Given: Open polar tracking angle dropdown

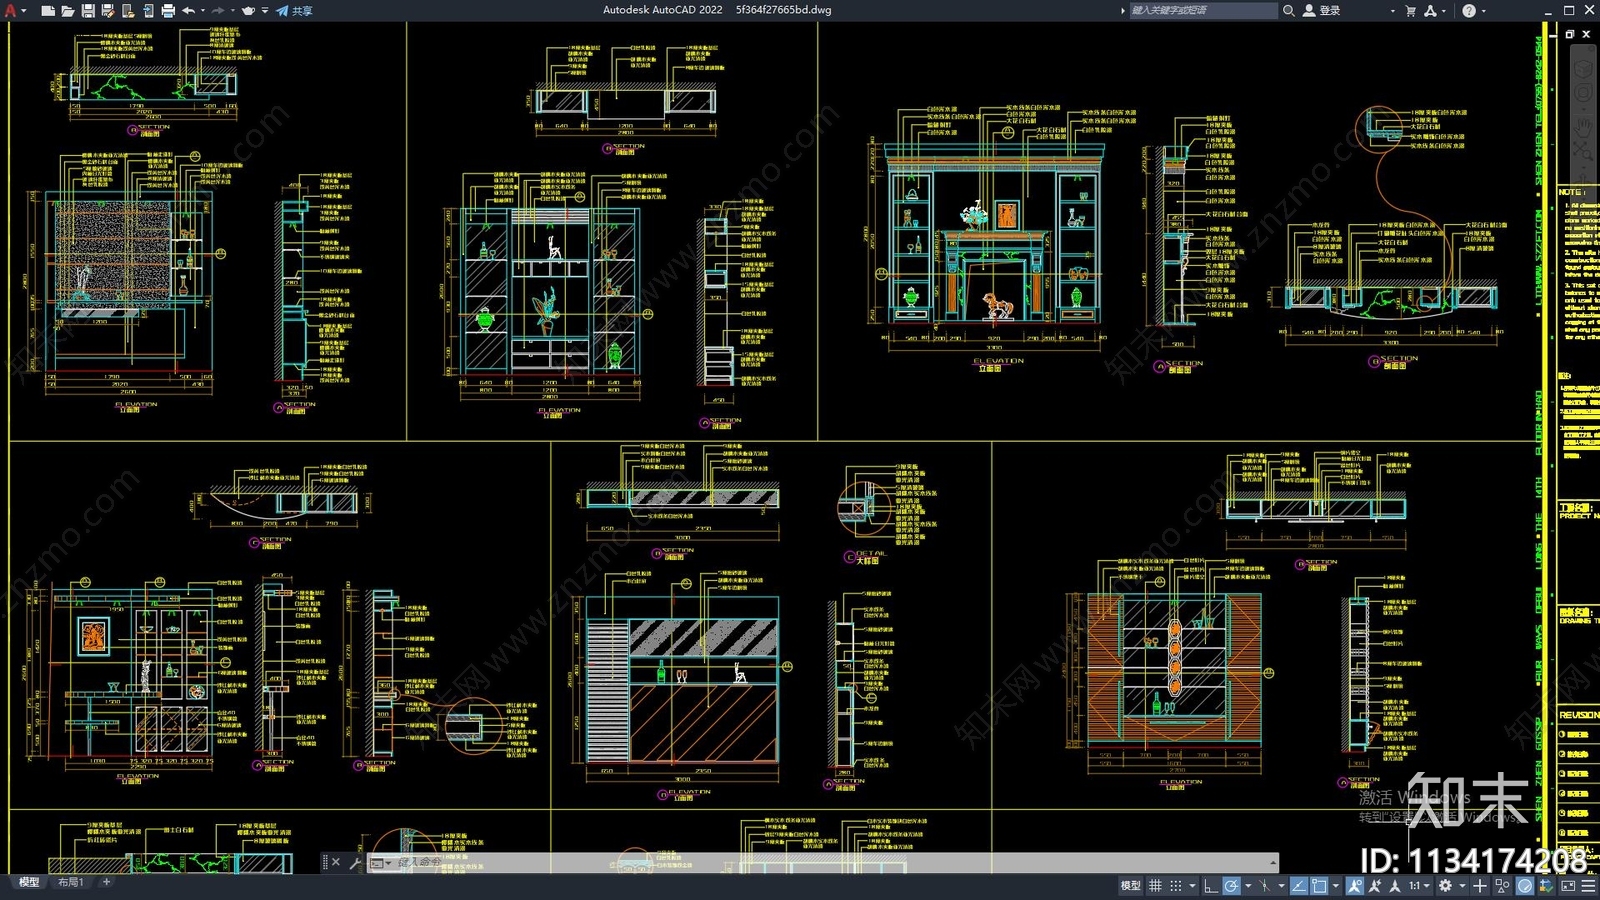Looking at the screenshot, I should click(x=1248, y=885).
